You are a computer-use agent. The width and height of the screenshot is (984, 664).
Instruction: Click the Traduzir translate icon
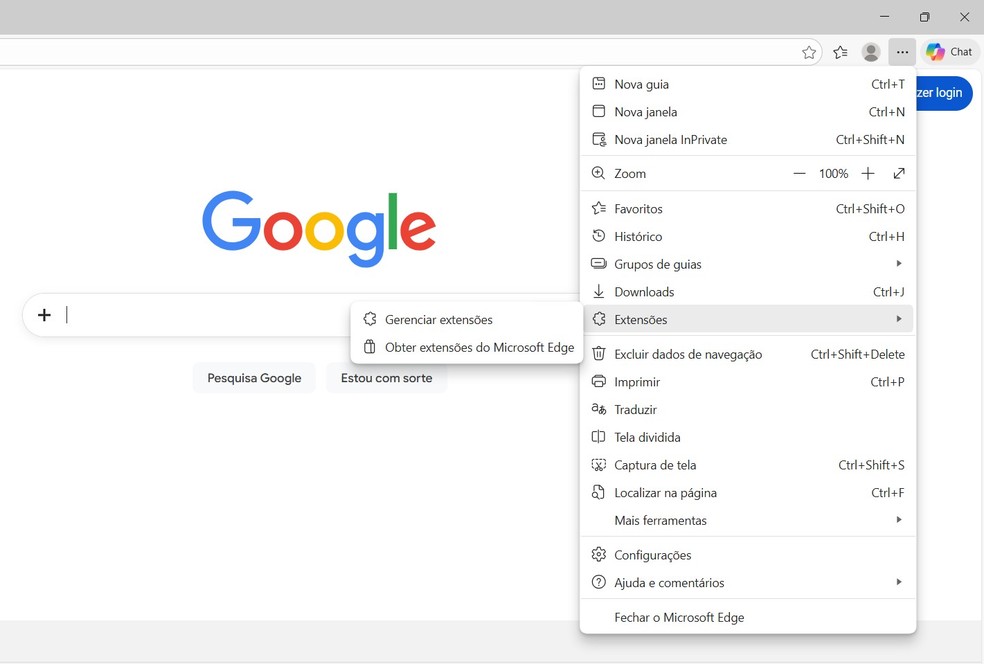599,409
